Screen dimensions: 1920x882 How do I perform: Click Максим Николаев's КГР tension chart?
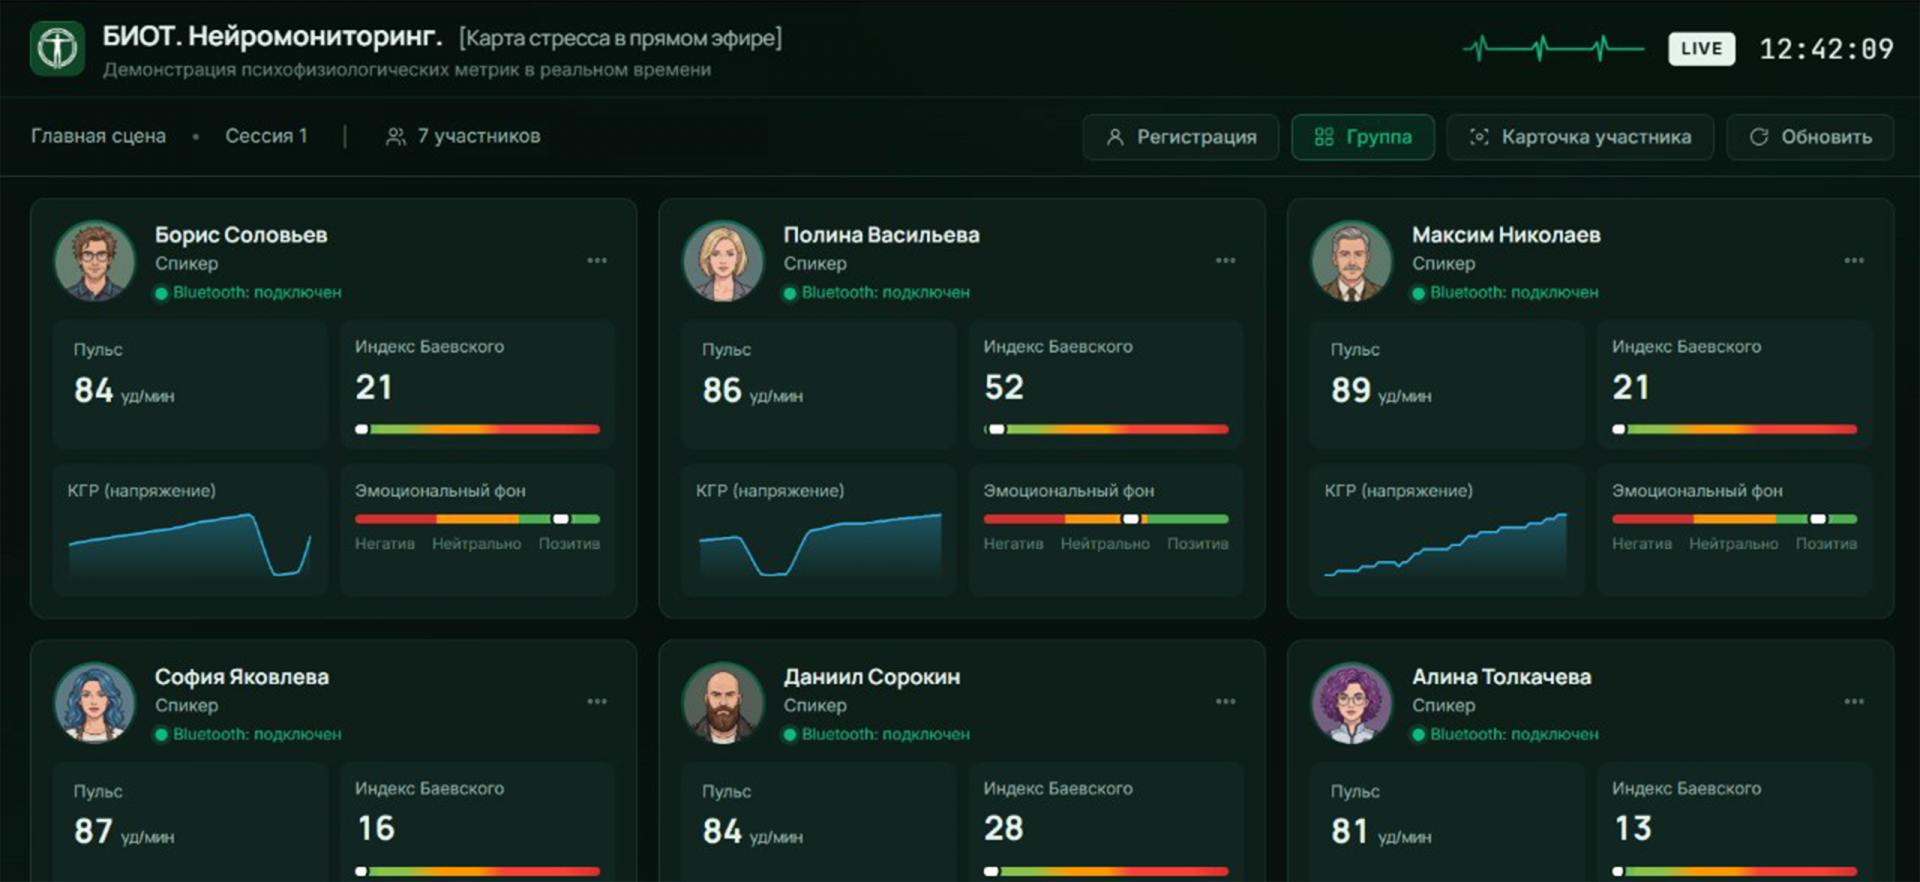pos(1446,545)
